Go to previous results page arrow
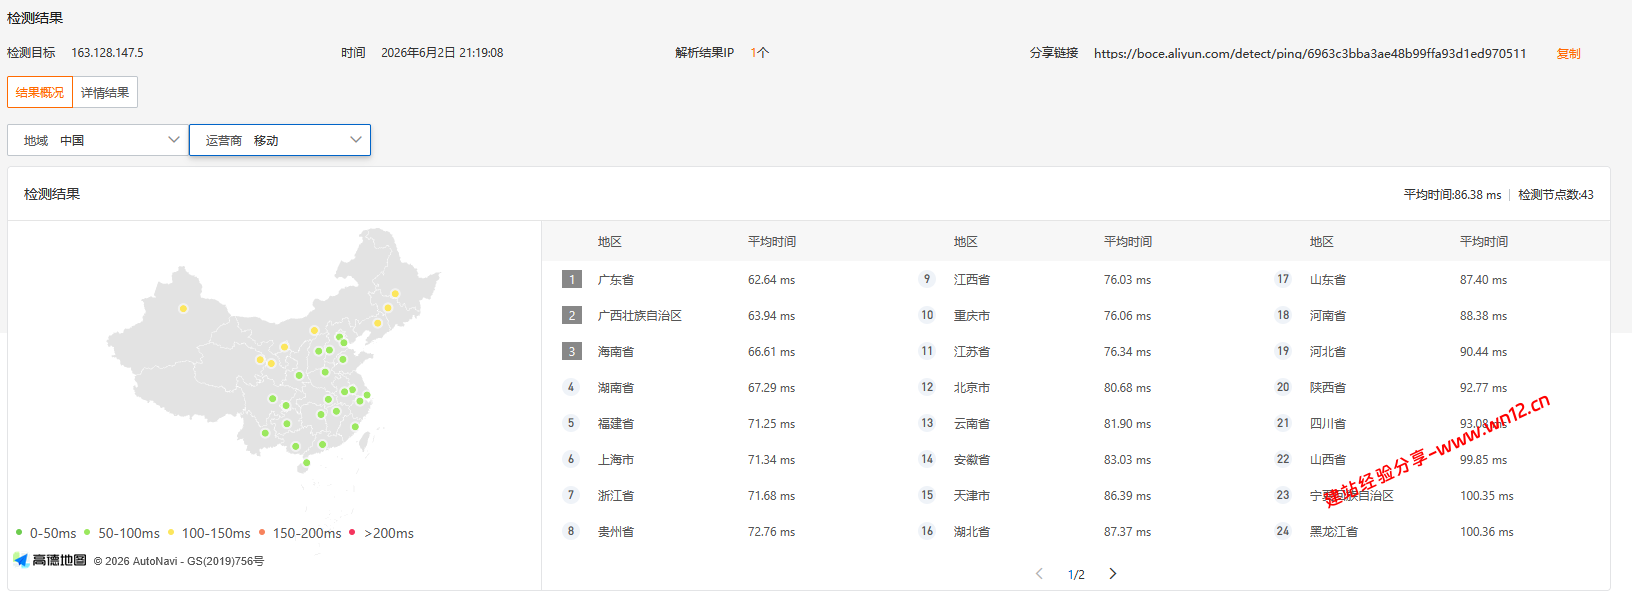 pos(1040,574)
